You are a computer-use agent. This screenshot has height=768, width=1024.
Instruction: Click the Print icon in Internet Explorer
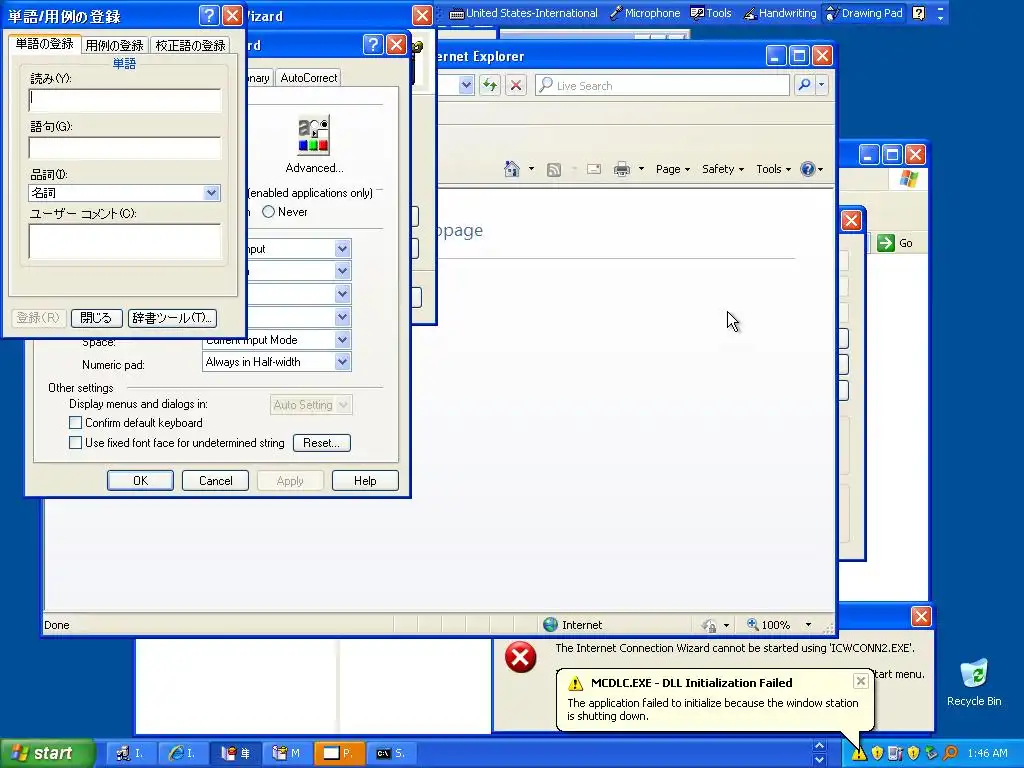[622, 170]
